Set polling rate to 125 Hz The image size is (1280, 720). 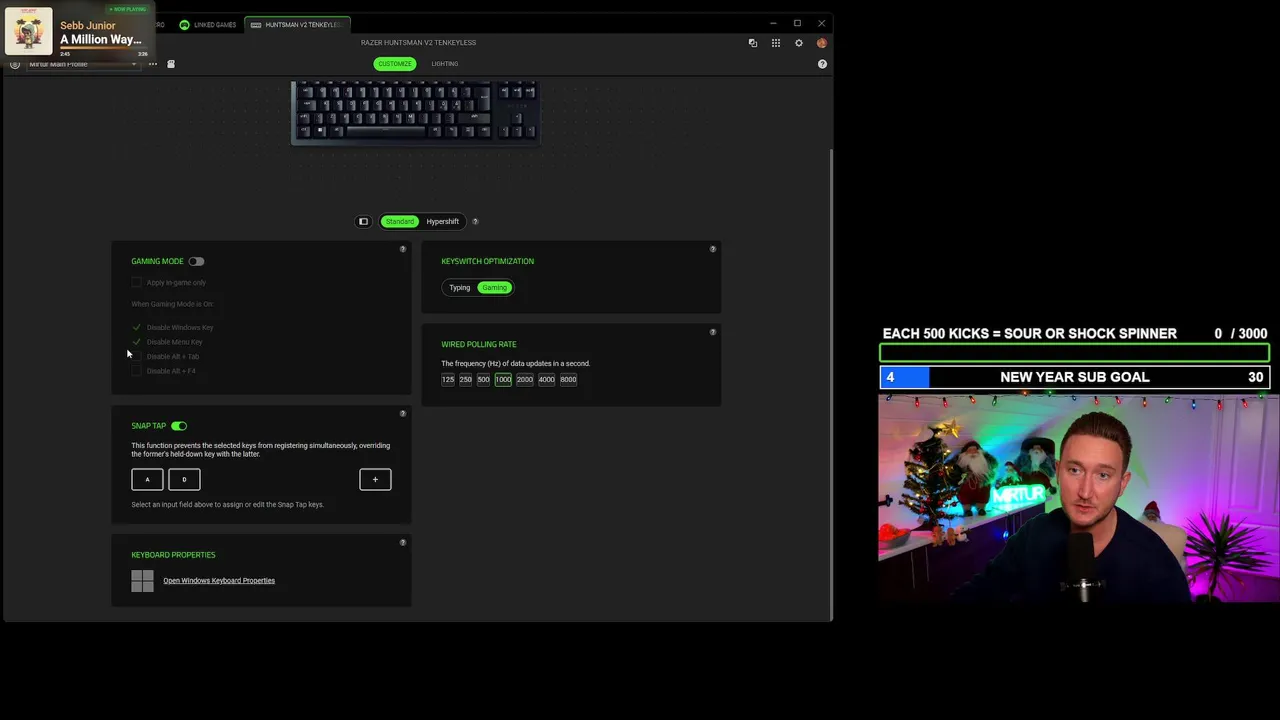pyautogui.click(x=448, y=380)
